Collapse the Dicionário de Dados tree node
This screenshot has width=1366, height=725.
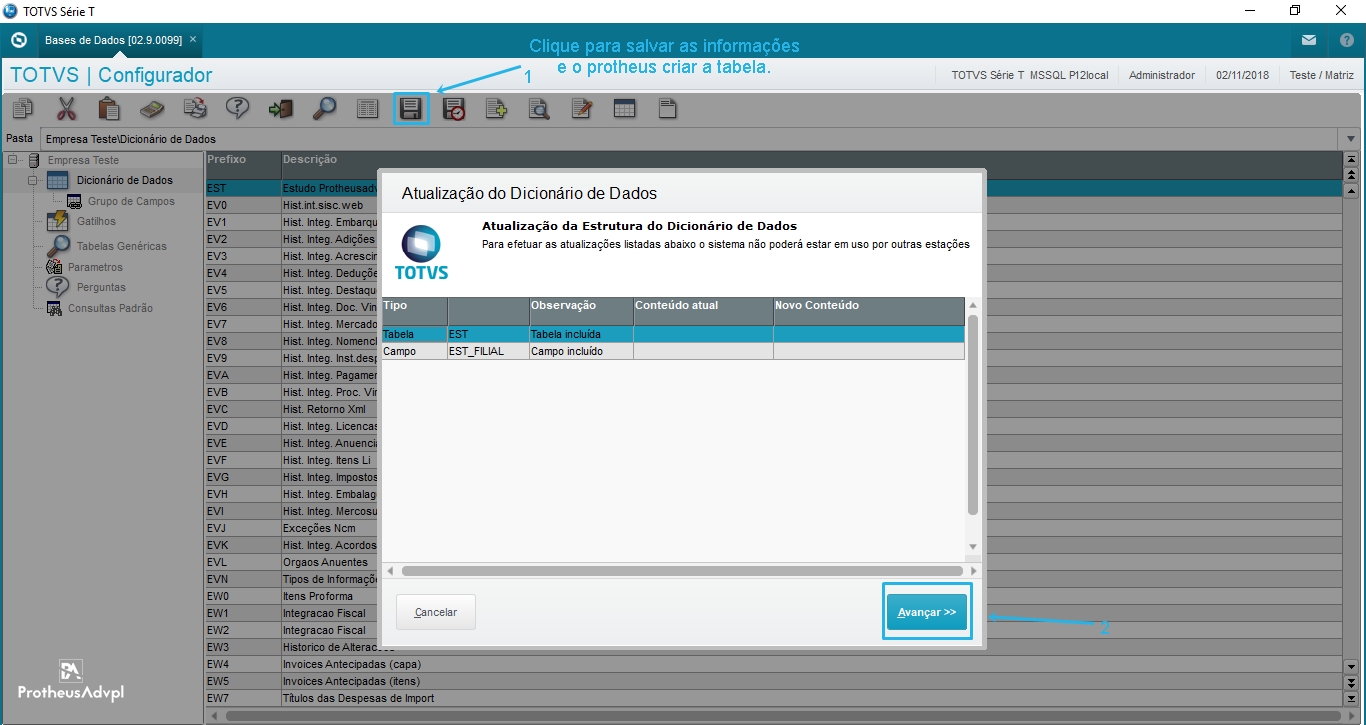[32, 181]
